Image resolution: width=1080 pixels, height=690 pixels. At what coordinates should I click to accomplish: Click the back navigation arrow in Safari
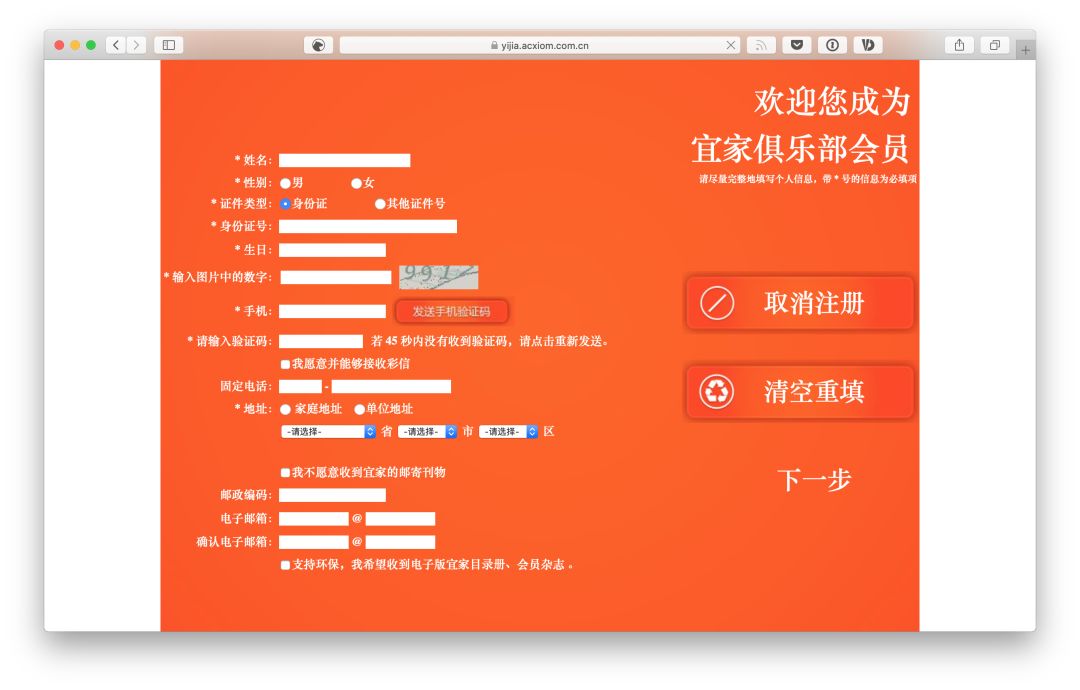114,45
